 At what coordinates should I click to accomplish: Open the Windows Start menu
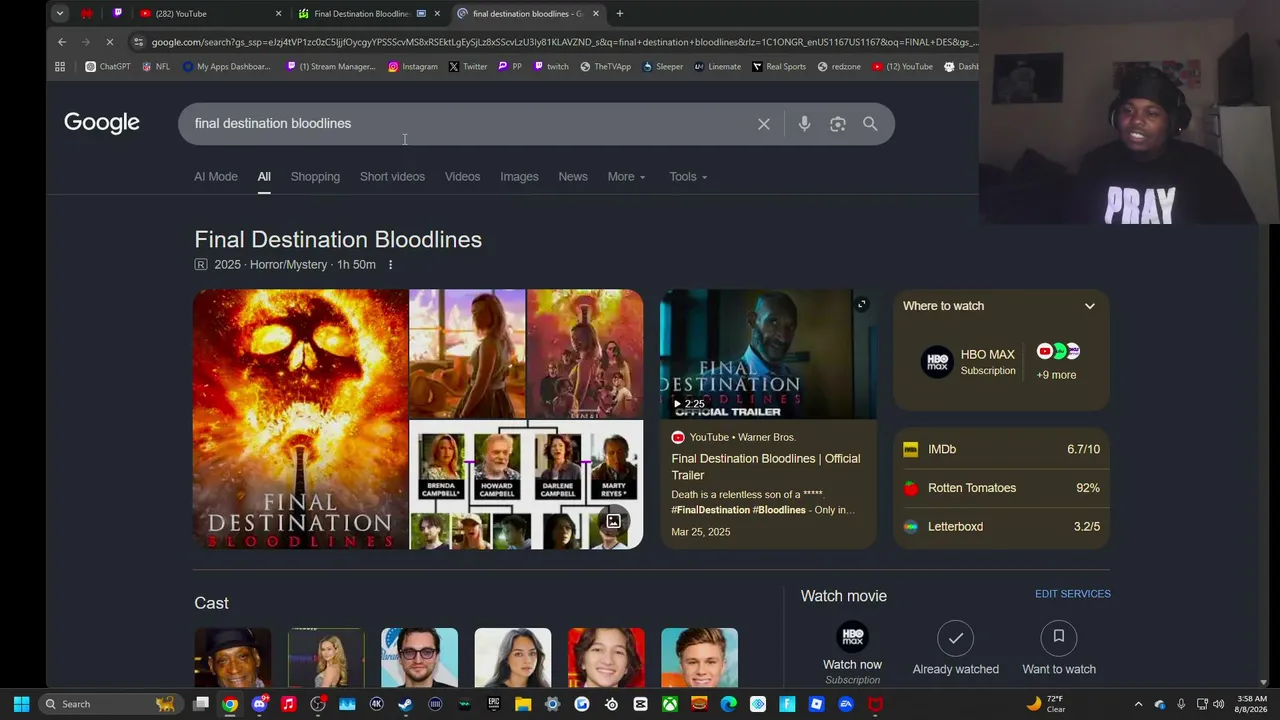tap(21, 704)
